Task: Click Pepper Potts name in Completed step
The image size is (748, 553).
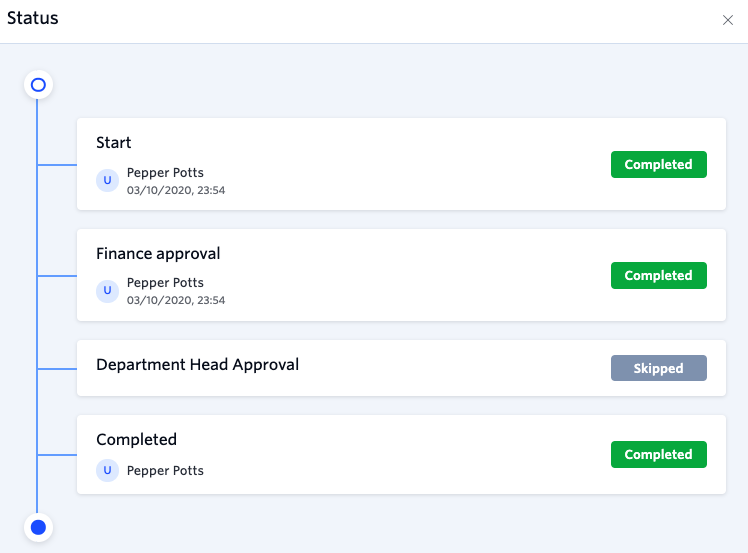Action: pos(165,470)
